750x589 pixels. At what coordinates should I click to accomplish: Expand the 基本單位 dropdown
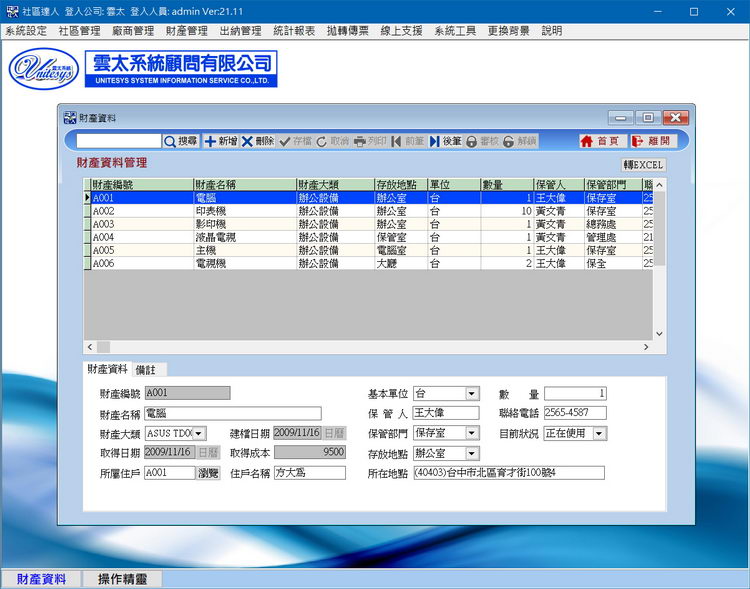pyautogui.click(x=472, y=394)
